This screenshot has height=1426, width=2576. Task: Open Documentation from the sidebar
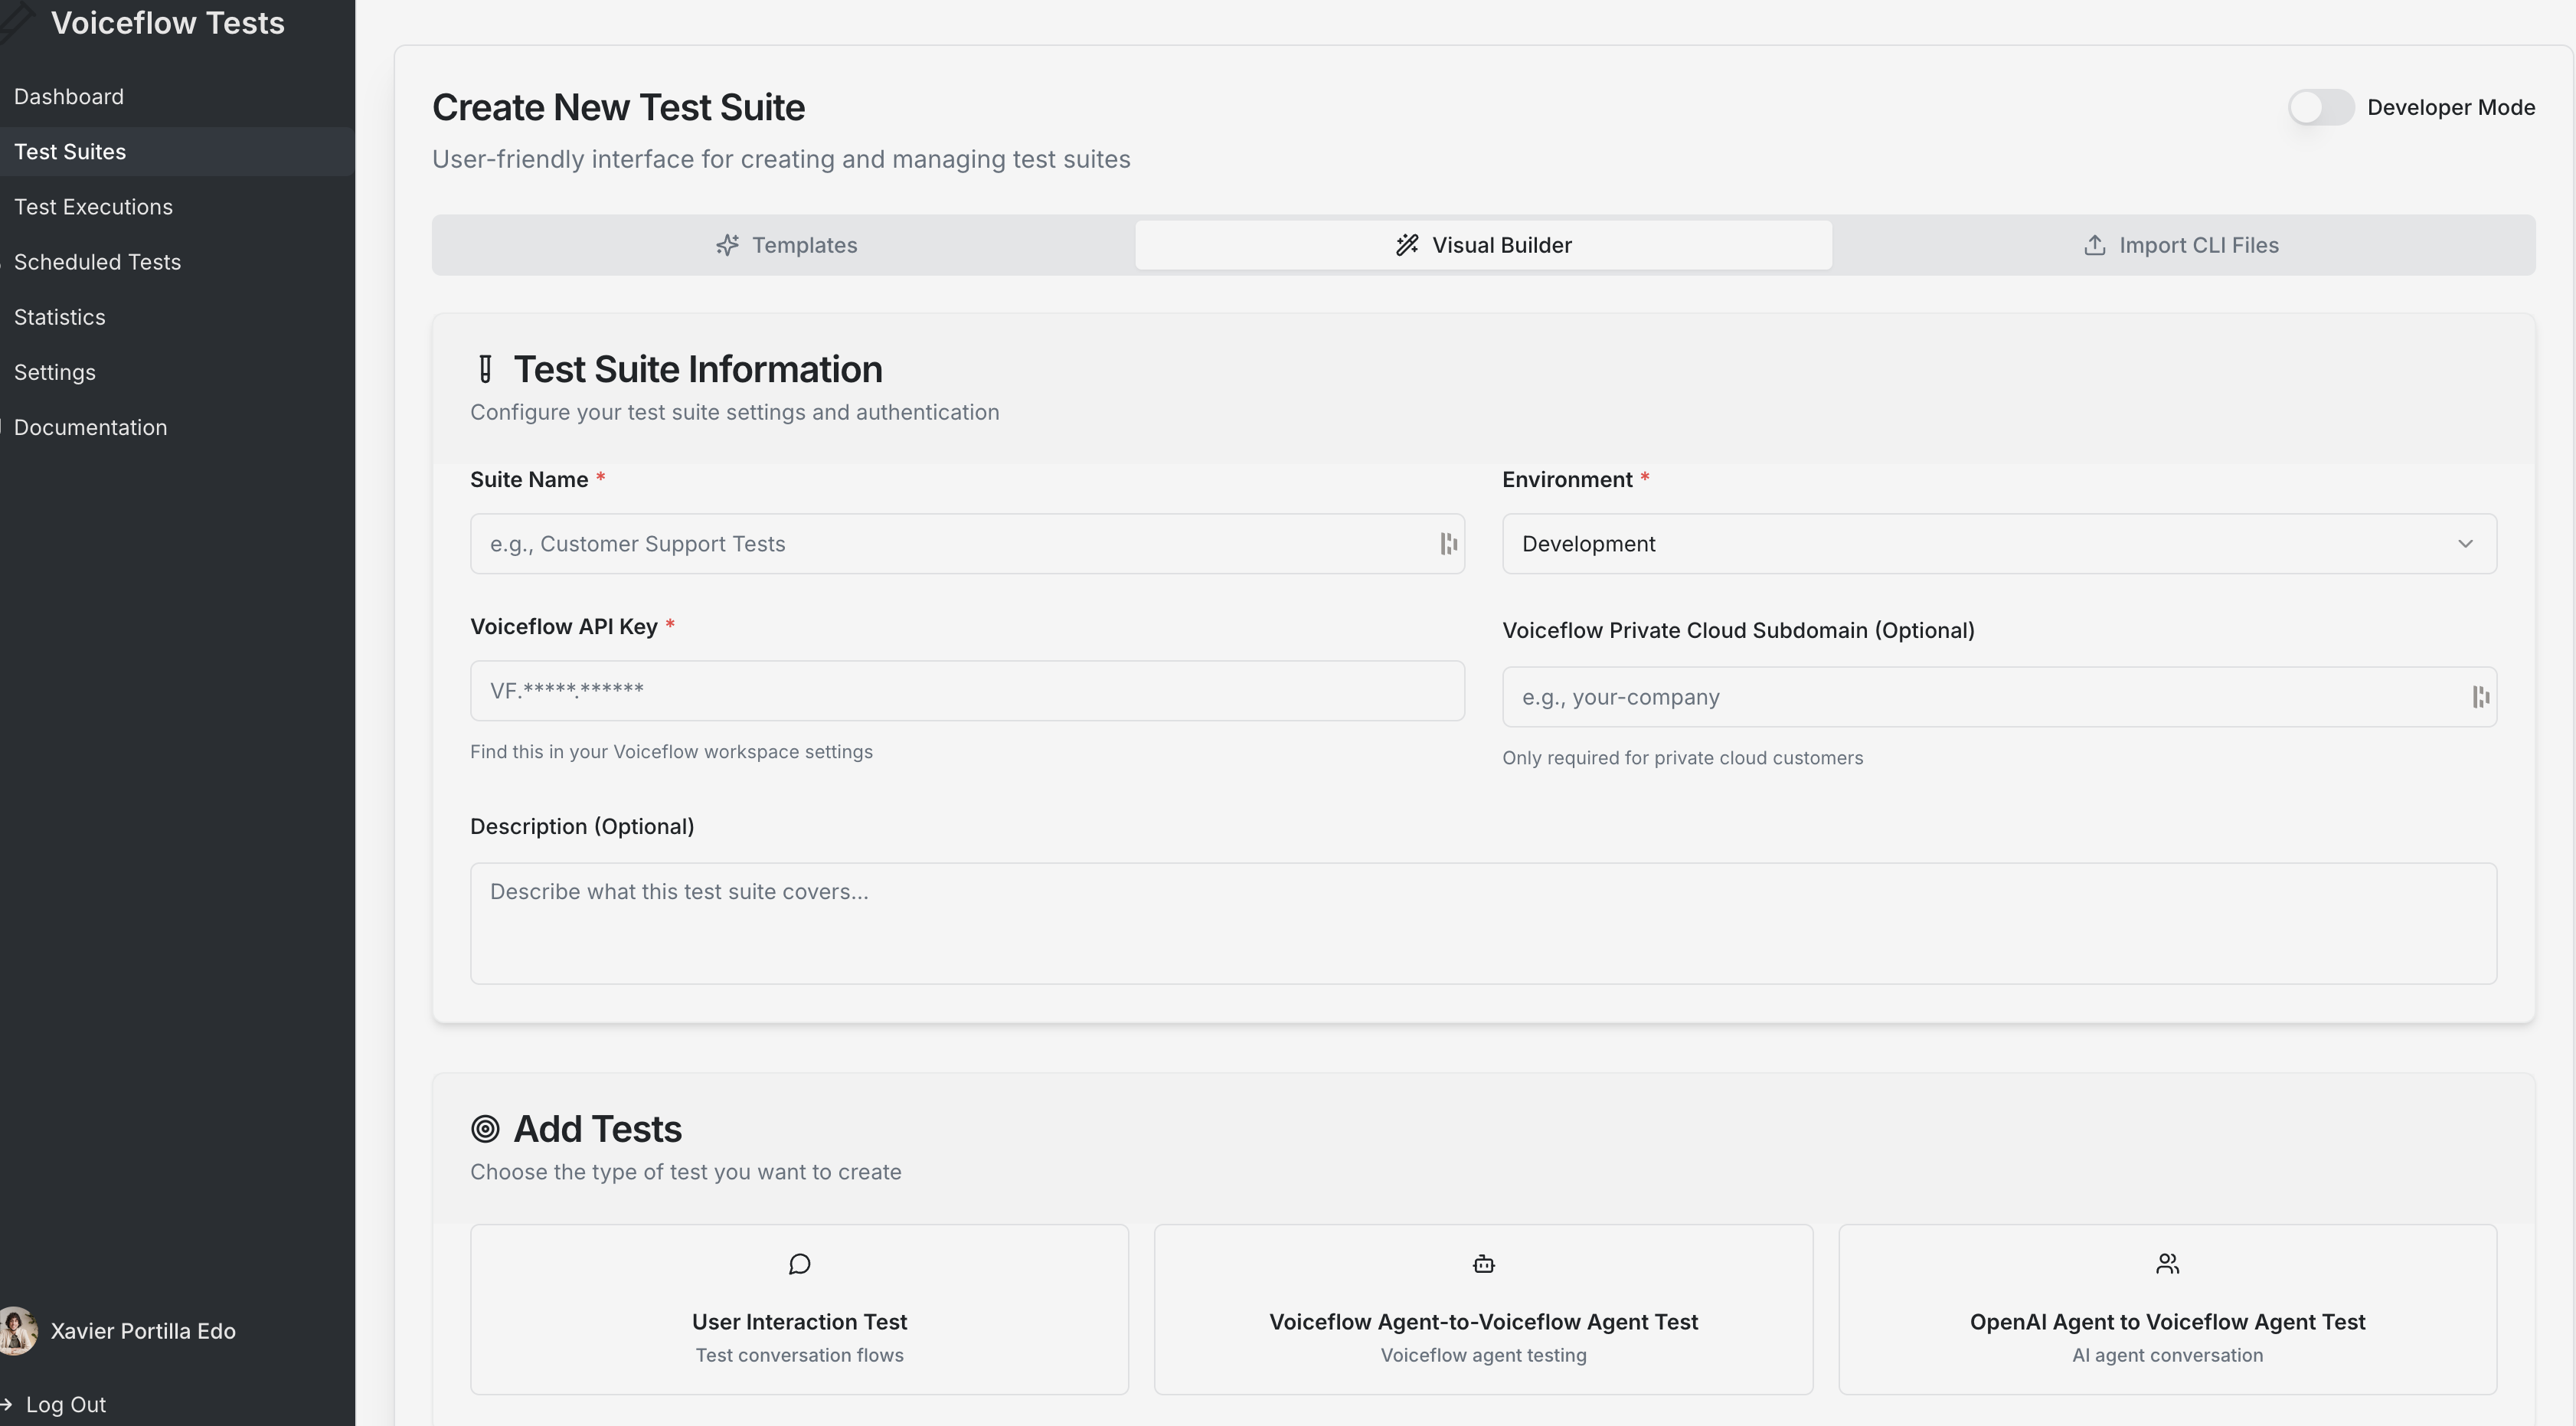click(x=90, y=427)
